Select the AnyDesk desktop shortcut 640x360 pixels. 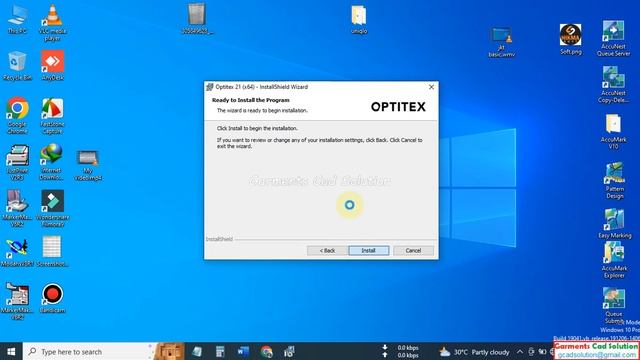[53, 65]
